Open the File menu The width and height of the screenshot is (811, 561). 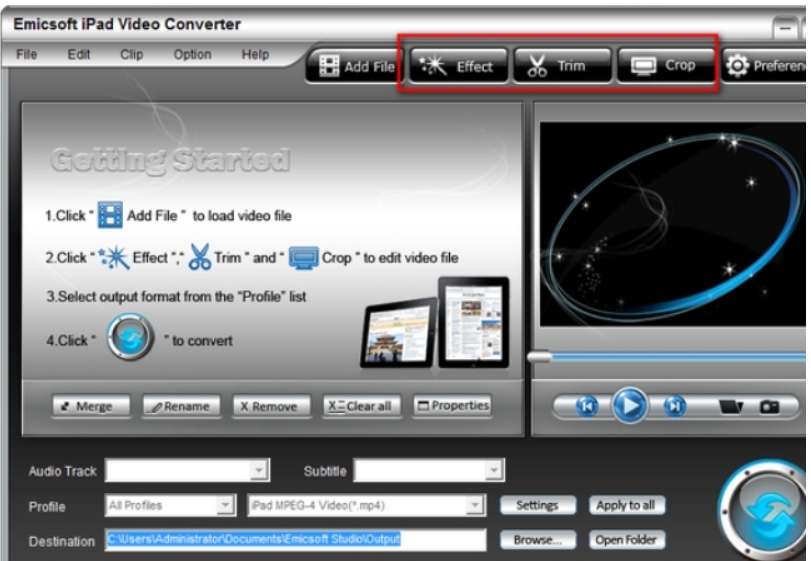coord(26,54)
